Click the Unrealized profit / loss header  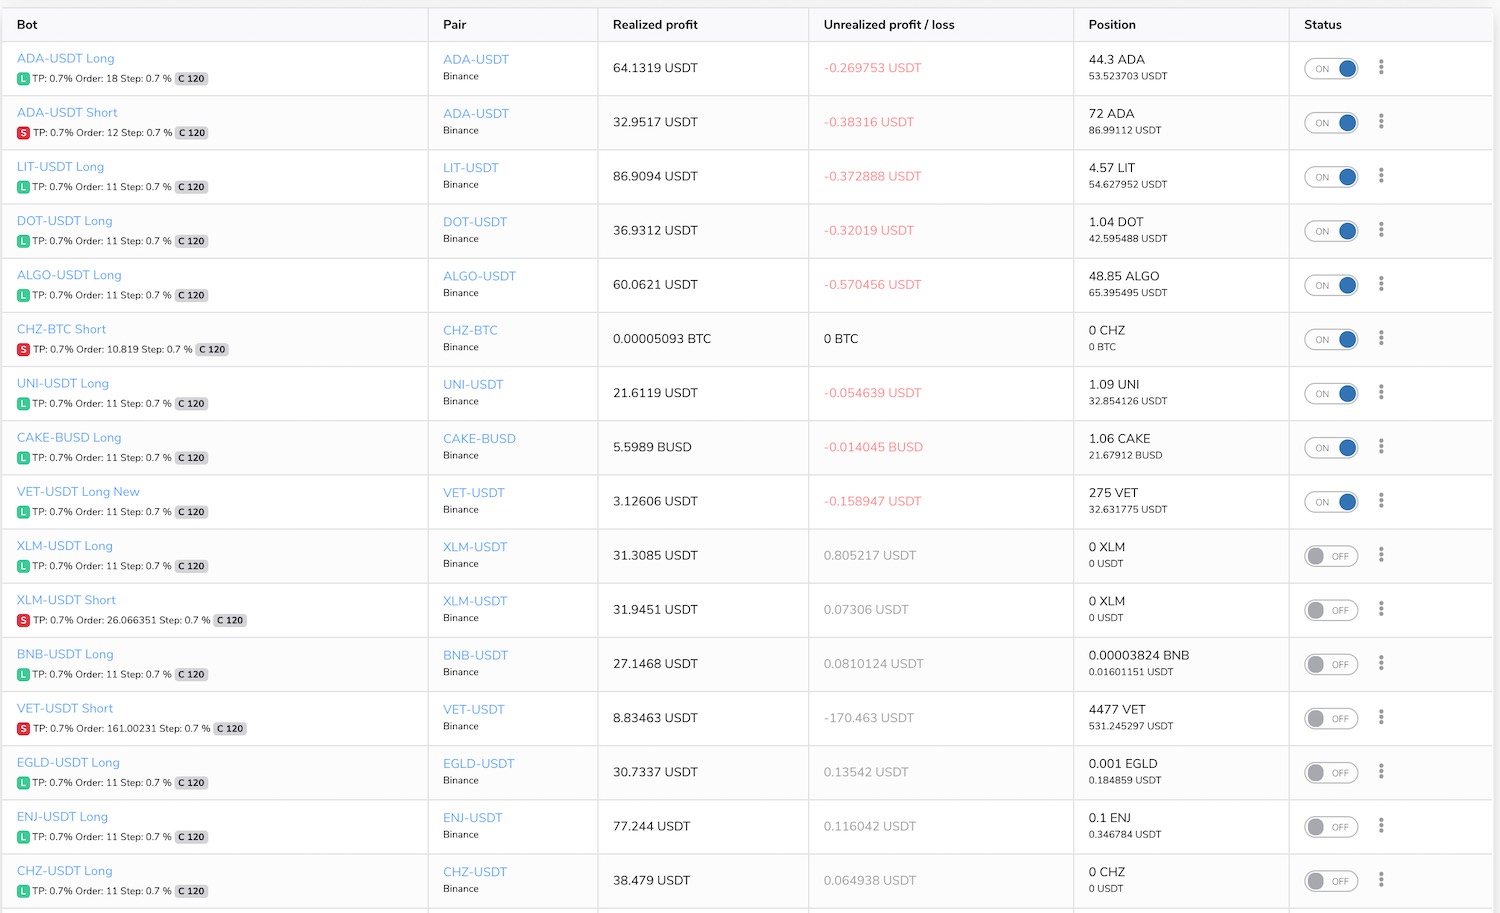[x=888, y=25]
